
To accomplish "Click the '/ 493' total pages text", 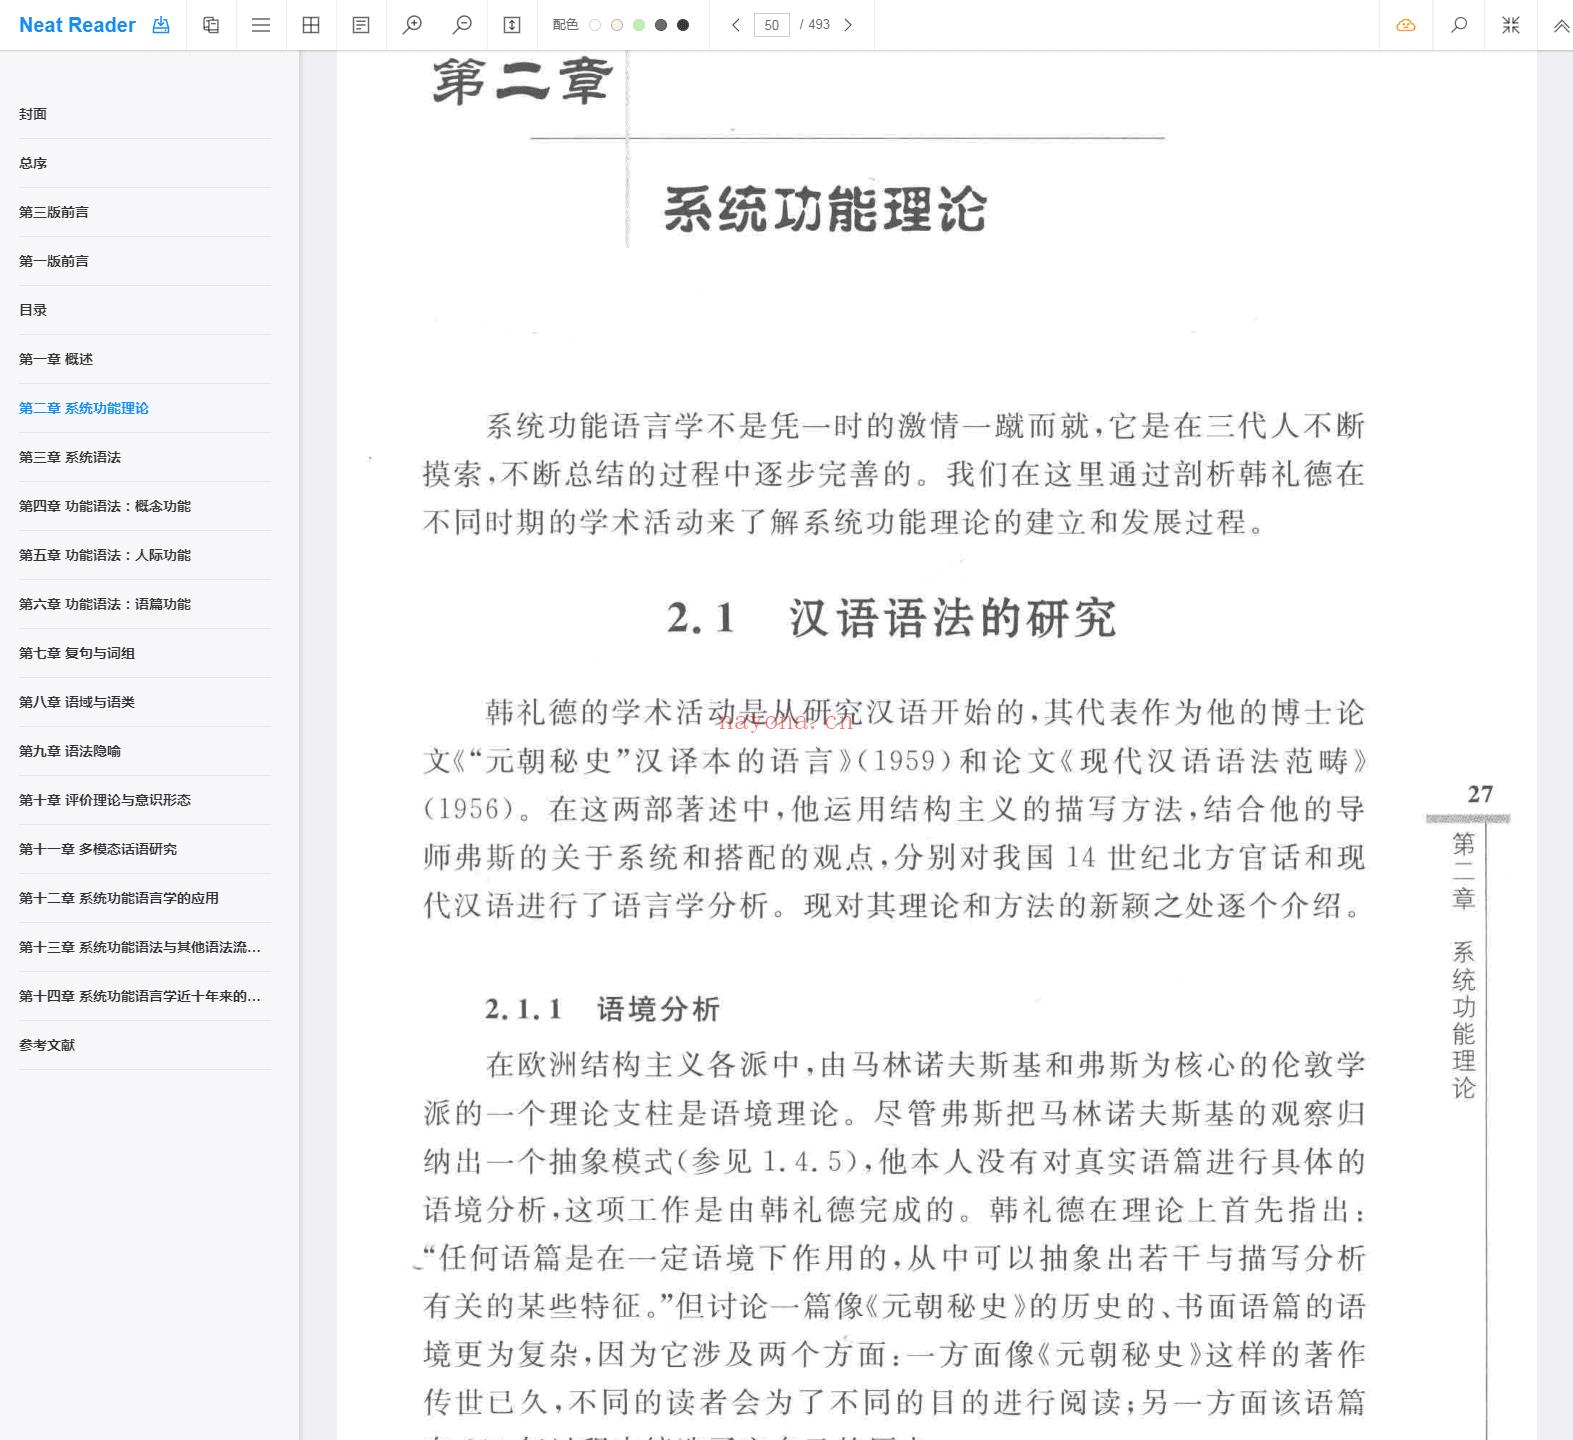I will (815, 25).
